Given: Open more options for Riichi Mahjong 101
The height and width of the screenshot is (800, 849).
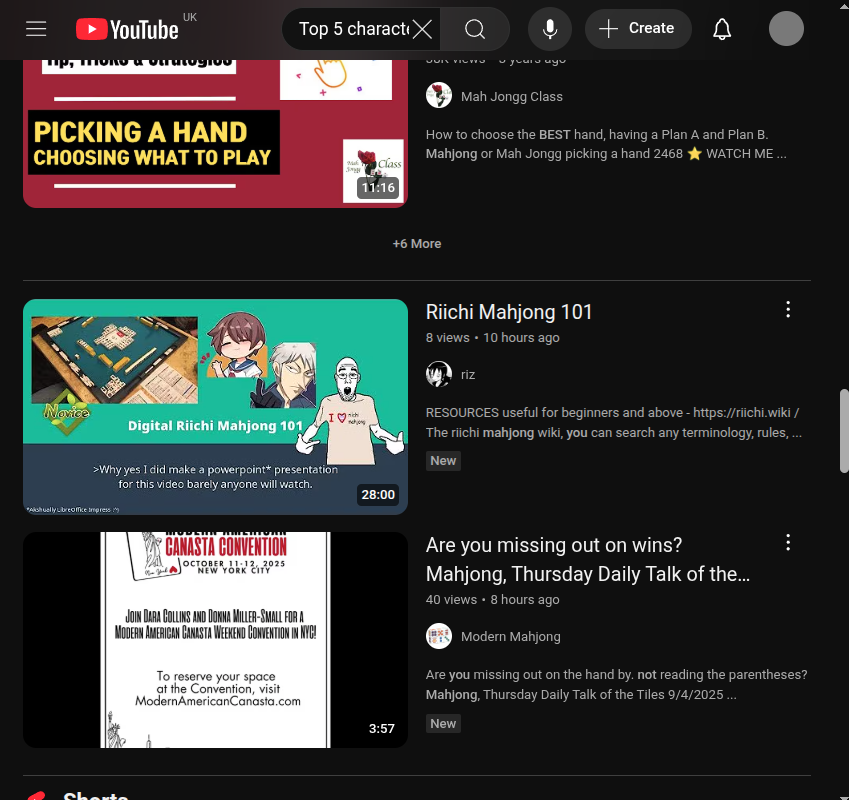Looking at the screenshot, I should 788,310.
